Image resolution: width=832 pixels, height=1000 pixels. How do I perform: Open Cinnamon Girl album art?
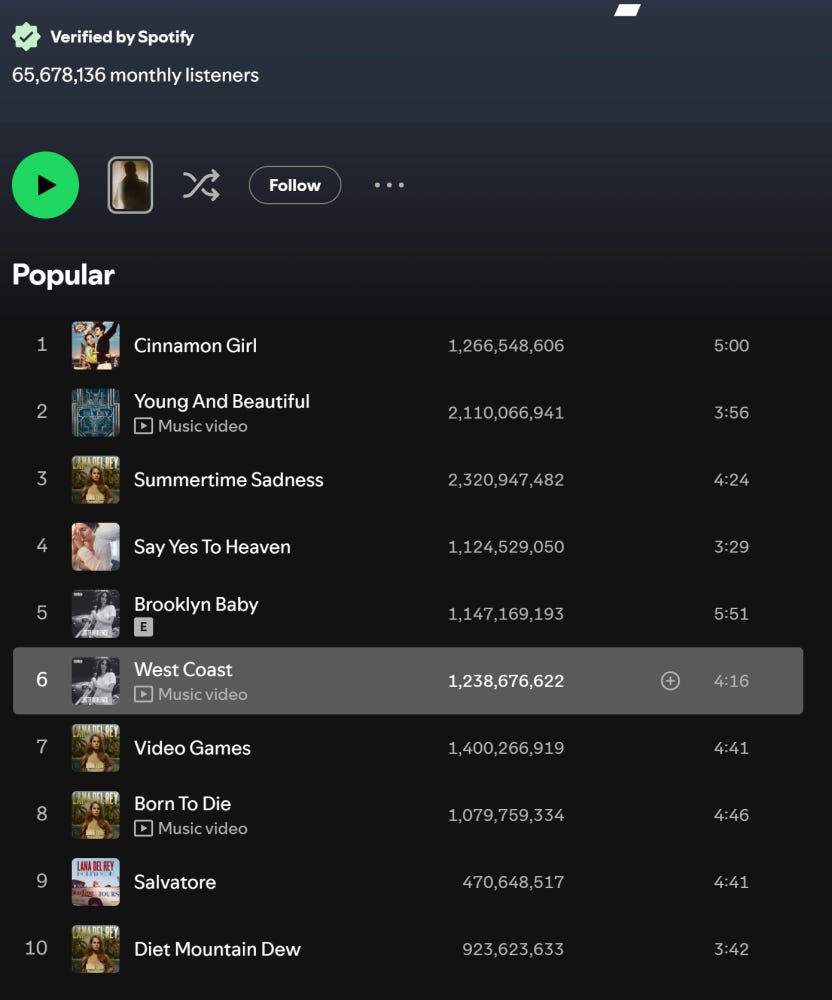click(96, 346)
